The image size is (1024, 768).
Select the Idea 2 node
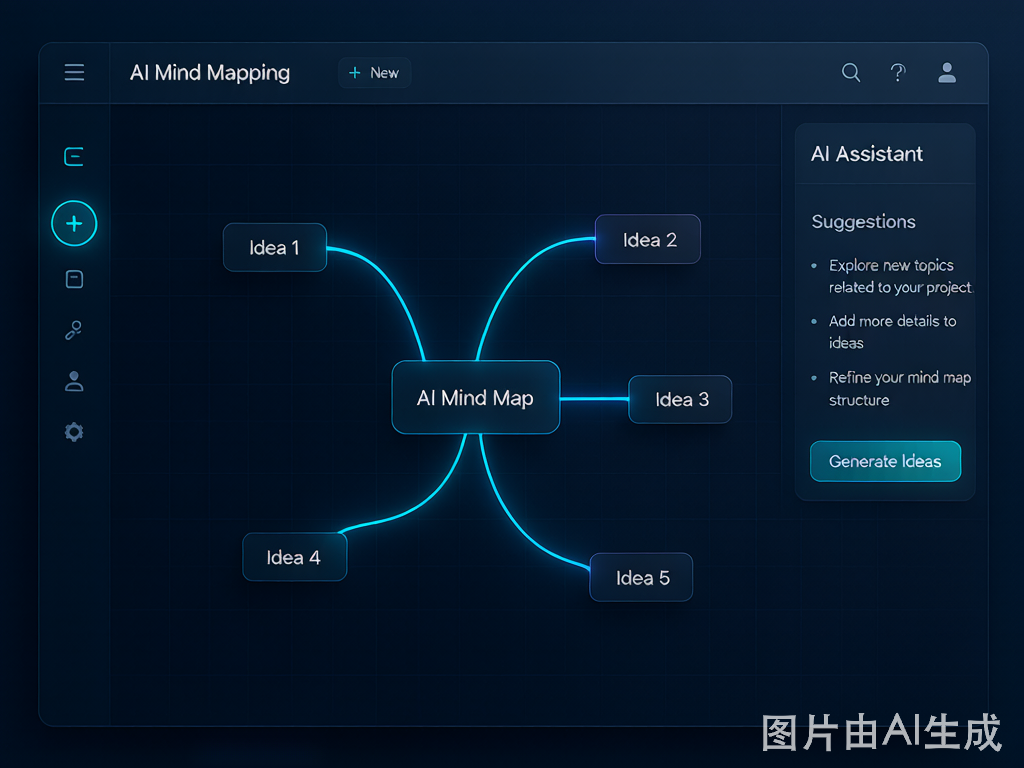(648, 239)
